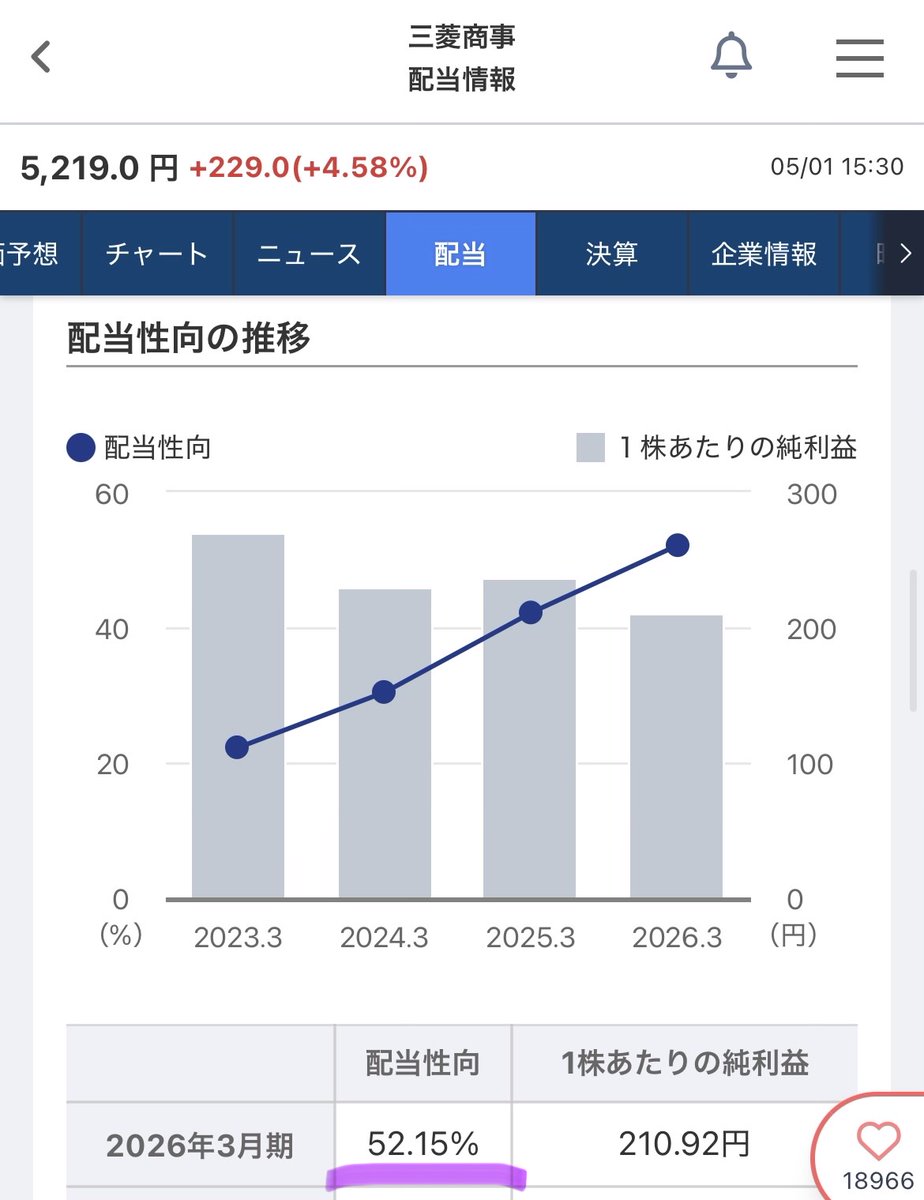The height and width of the screenshot is (1200, 924).
Task: Click the stock price 5,219.0 円
Action: click(x=99, y=168)
